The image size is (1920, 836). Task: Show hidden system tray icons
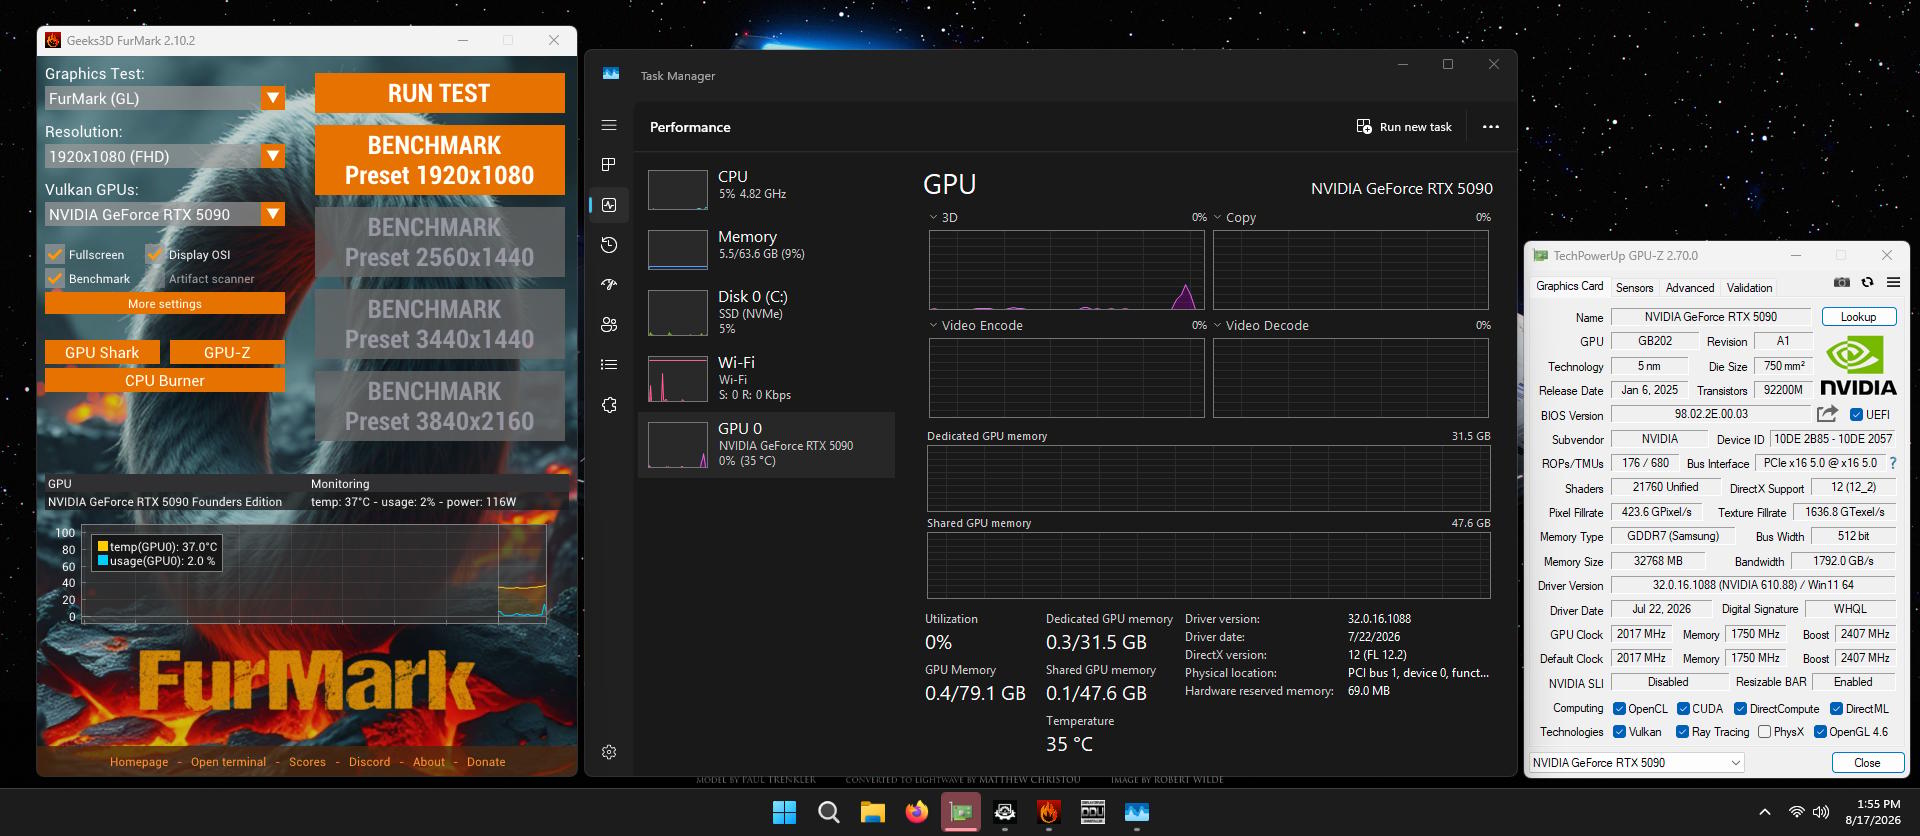point(1765,812)
